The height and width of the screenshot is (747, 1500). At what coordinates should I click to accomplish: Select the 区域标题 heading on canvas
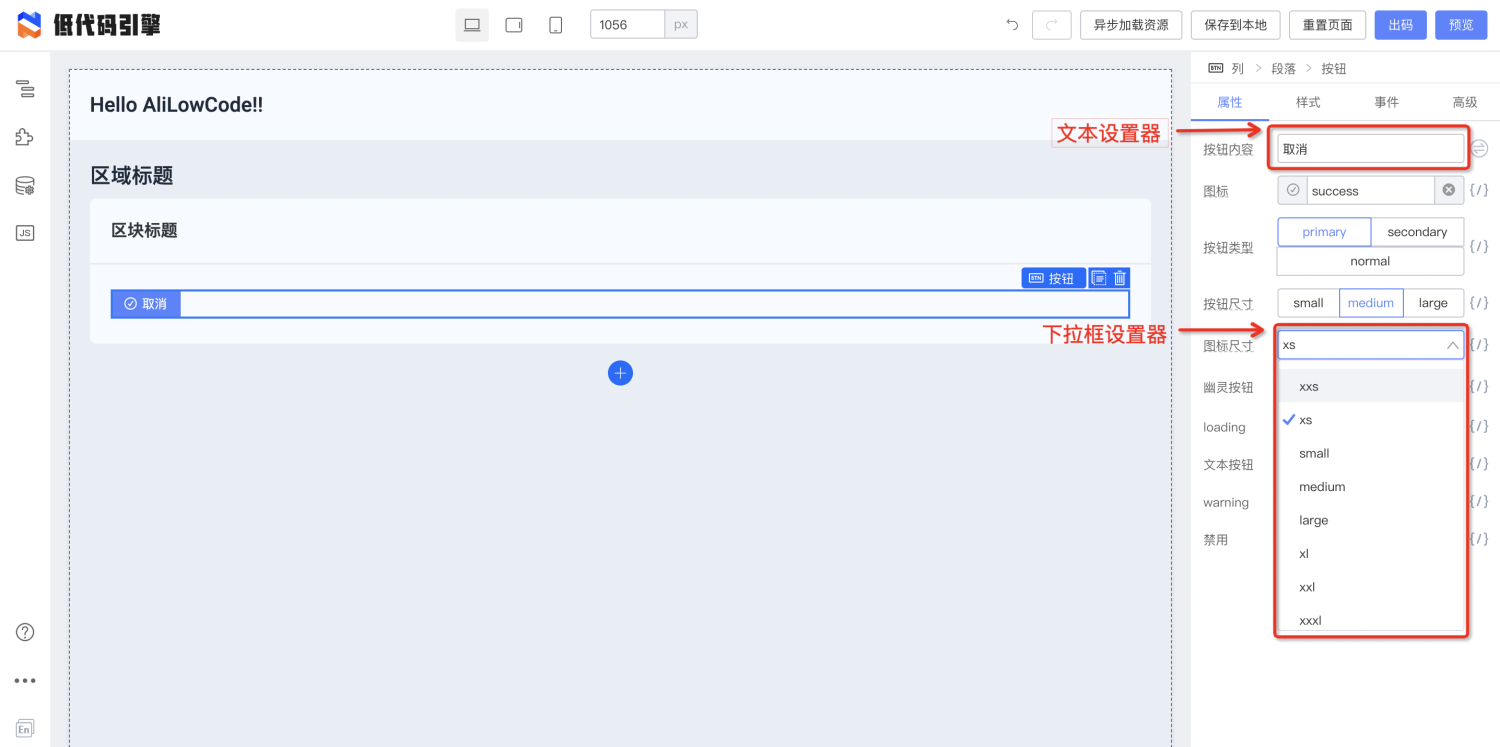click(x=132, y=176)
